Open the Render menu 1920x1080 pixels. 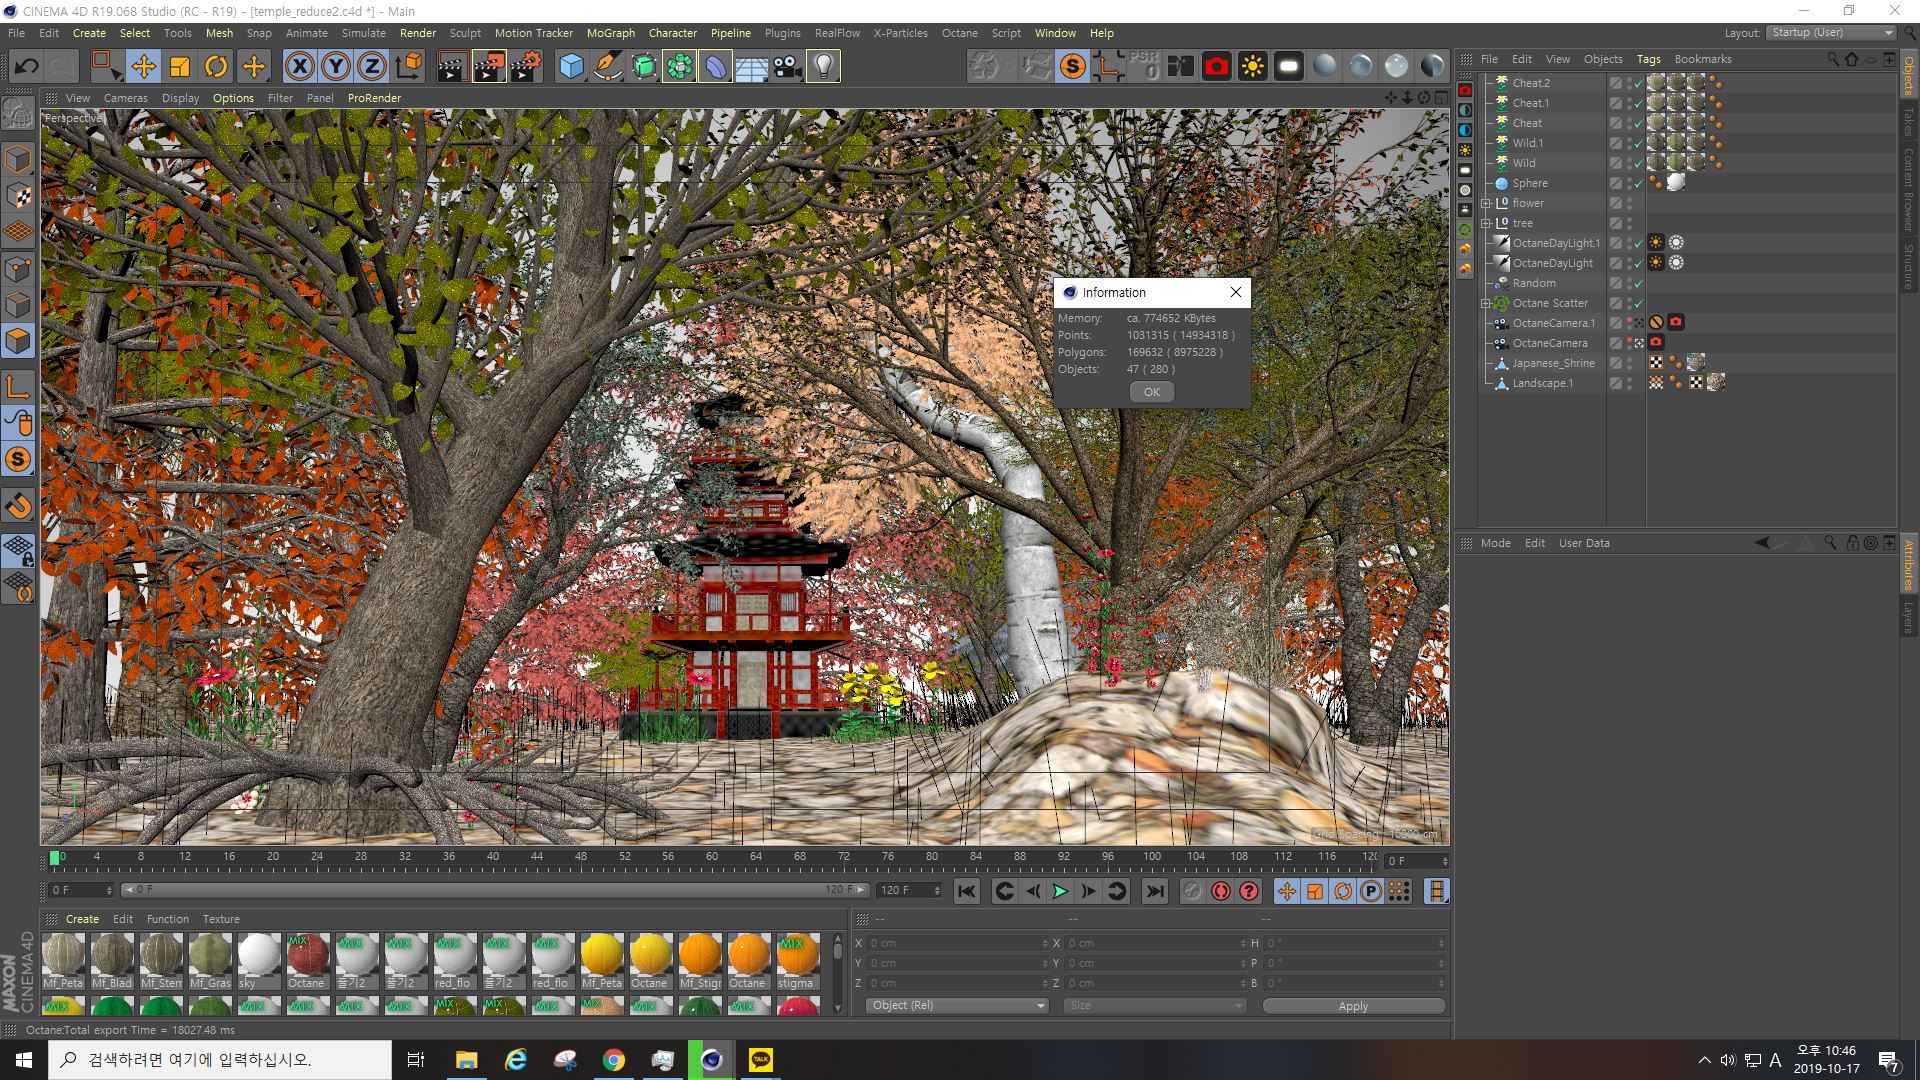tap(417, 33)
